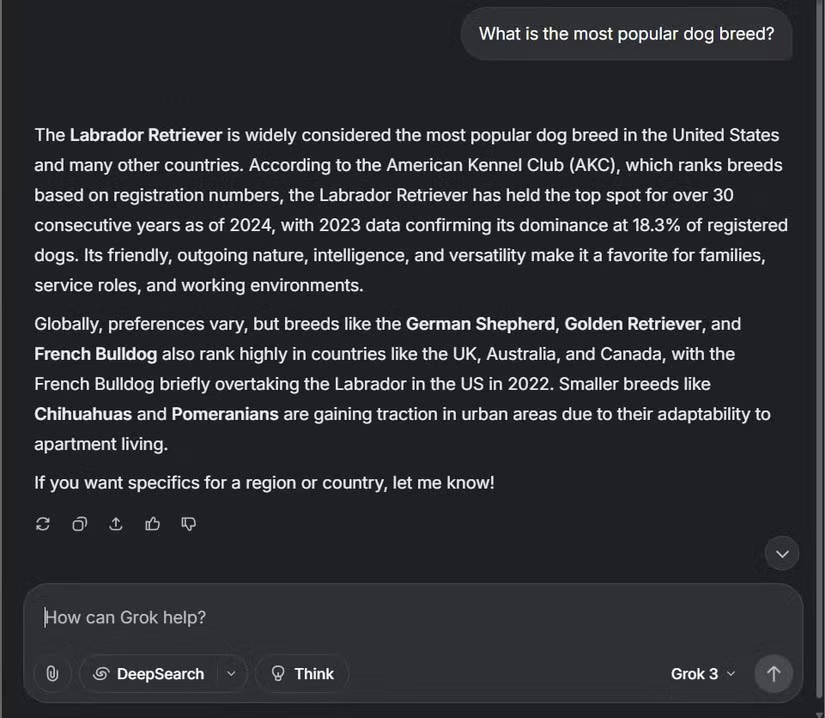
Task: Click the bold 'Pomeranians' text
Action: 225,414
